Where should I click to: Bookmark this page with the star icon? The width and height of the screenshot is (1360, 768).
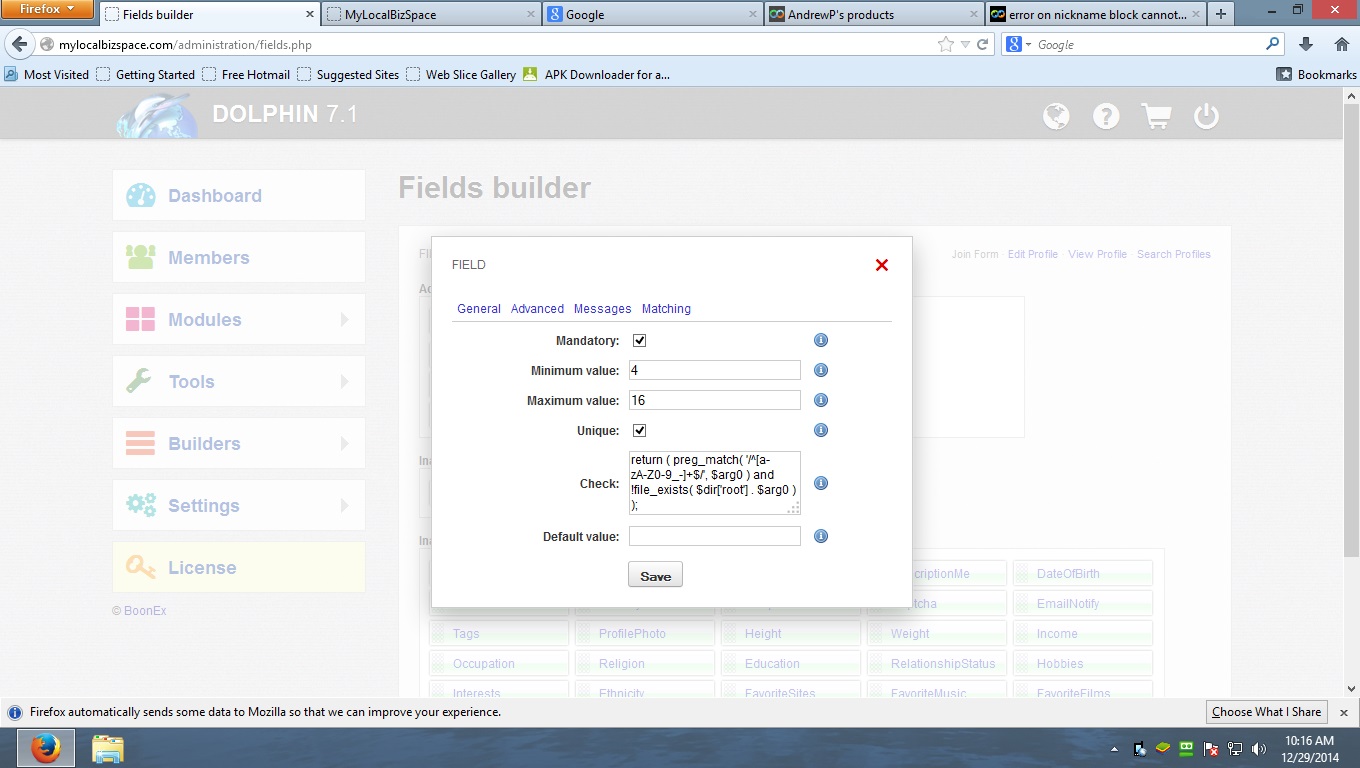click(x=946, y=45)
